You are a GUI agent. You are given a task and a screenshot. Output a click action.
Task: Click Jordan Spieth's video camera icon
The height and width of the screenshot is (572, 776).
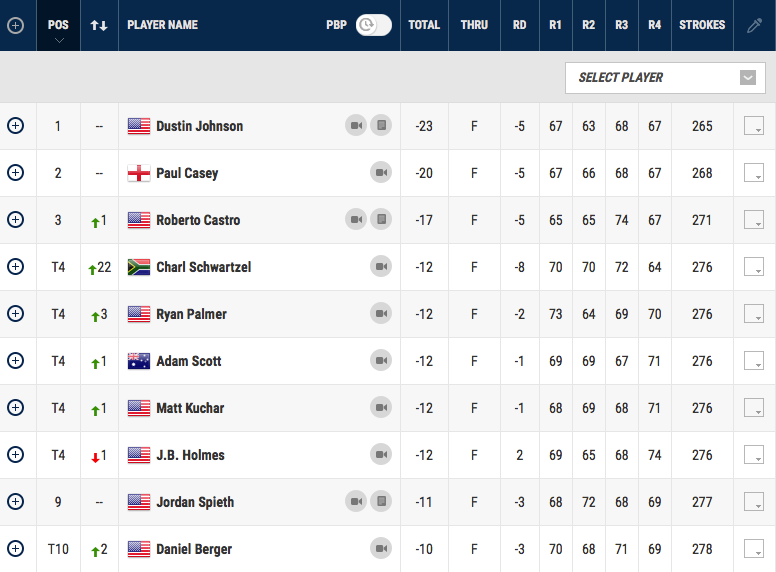point(356,502)
